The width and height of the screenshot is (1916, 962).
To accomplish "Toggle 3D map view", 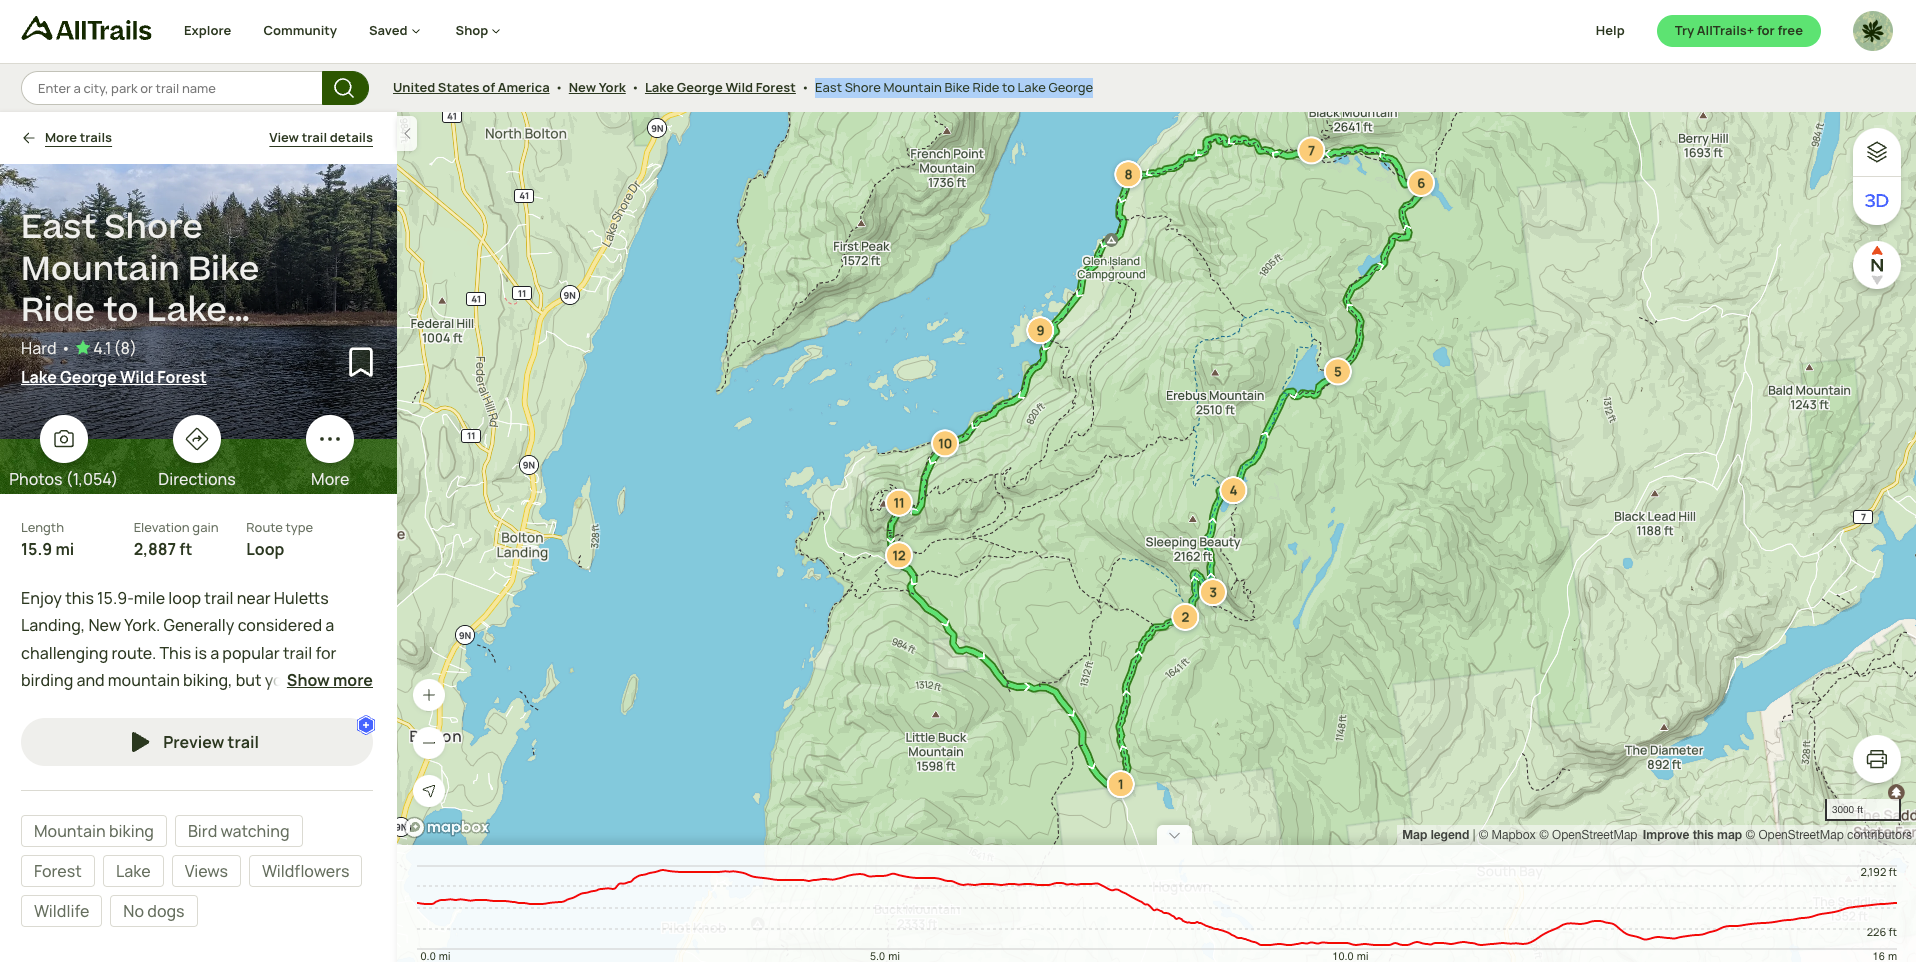I will coord(1876,201).
